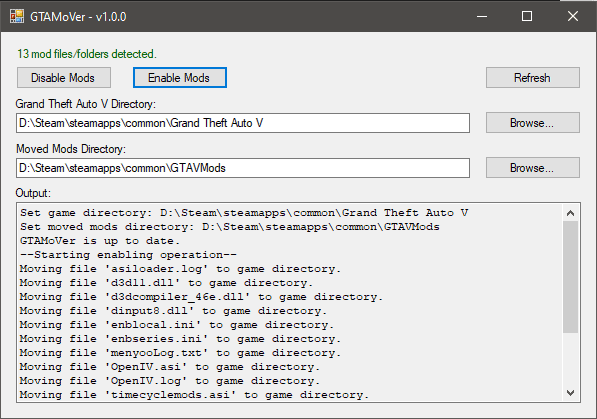Click the GTAMoVer v1.0.0 title bar text

coord(78,17)
